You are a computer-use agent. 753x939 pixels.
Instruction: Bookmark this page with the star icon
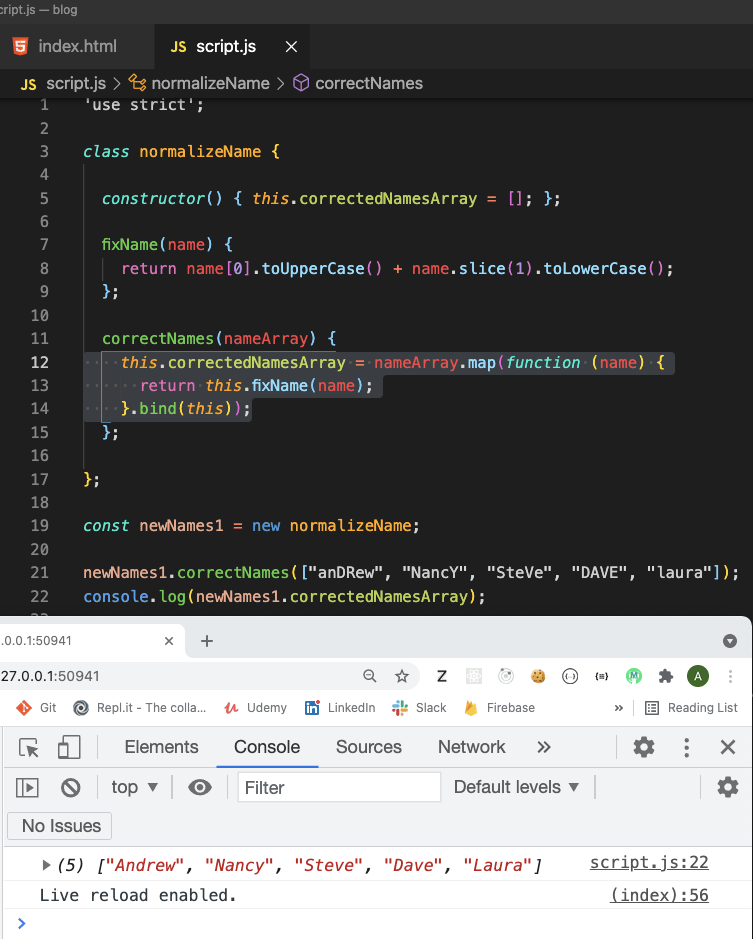point(402,676)
